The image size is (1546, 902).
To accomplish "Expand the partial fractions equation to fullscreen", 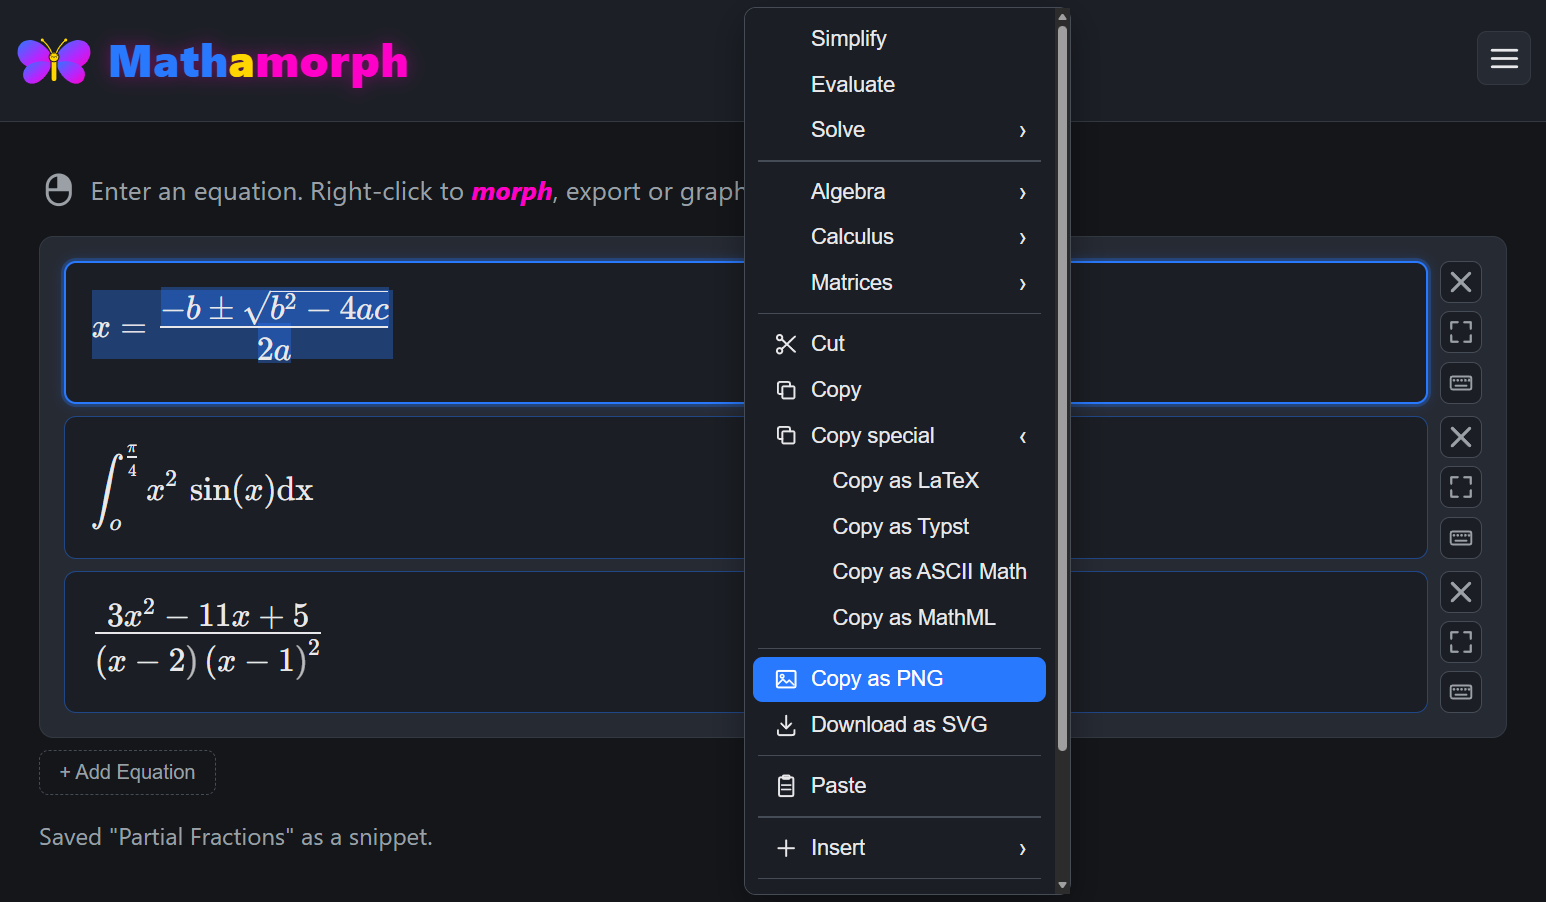I will [x=1461, y=642].
